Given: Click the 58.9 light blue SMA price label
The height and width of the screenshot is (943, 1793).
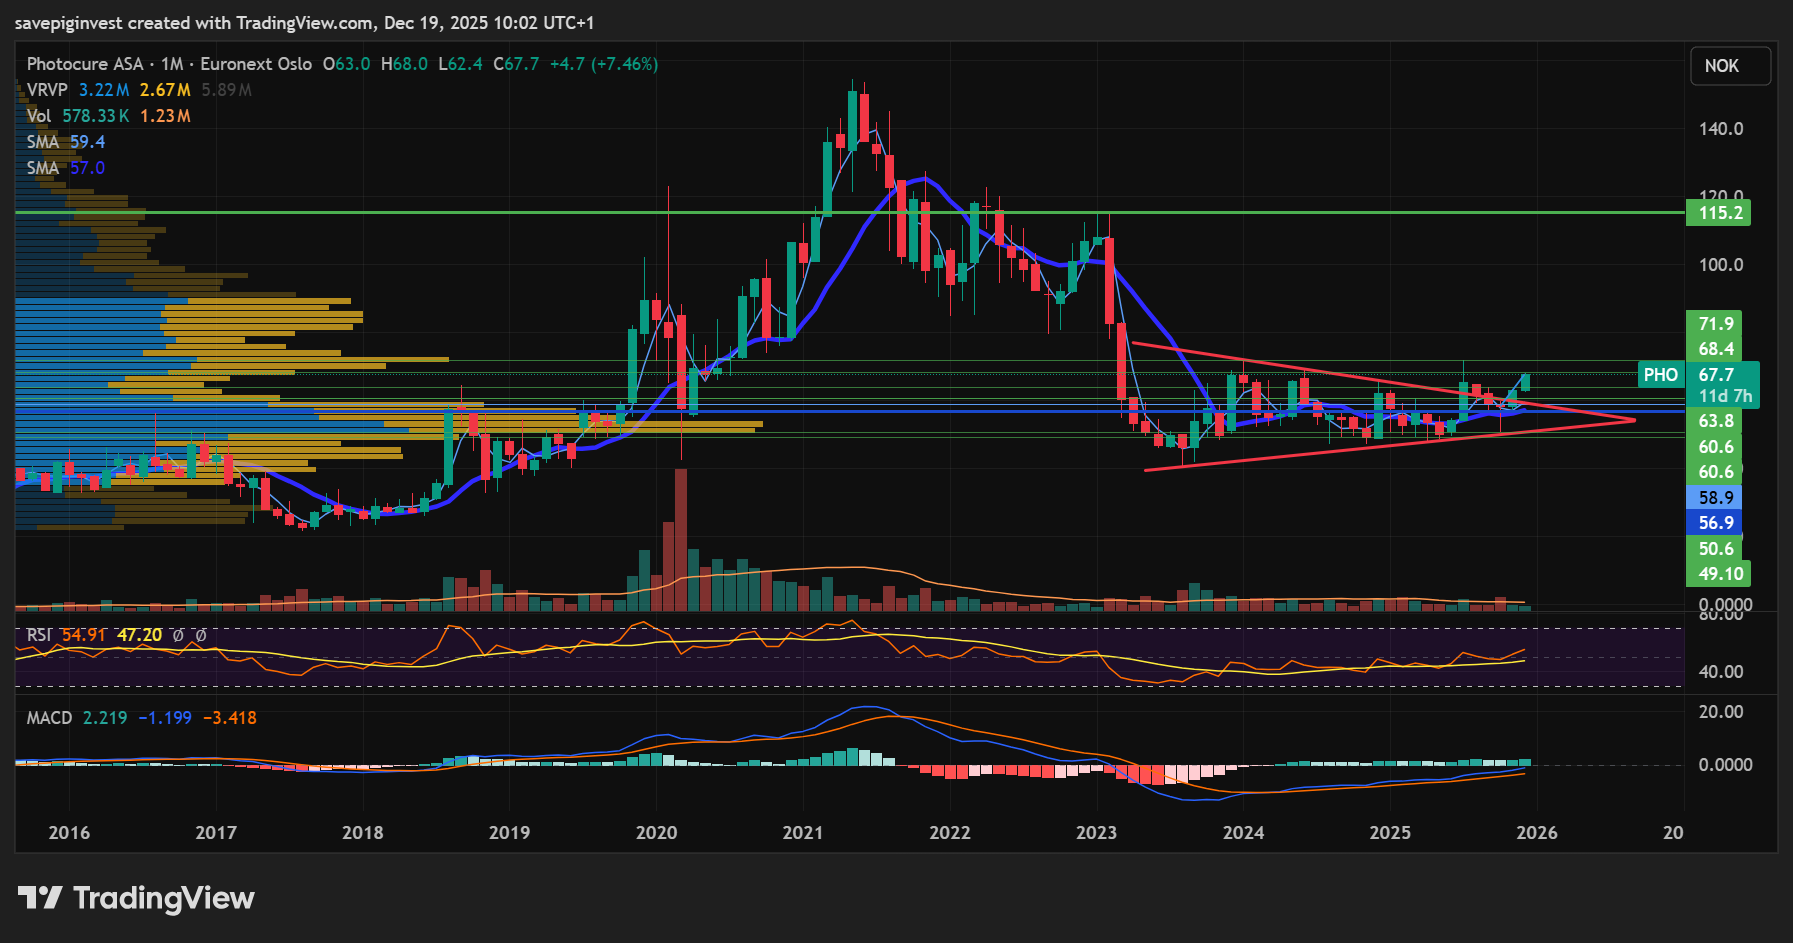Looking at the screenshot, I should tap(1715, 497).
